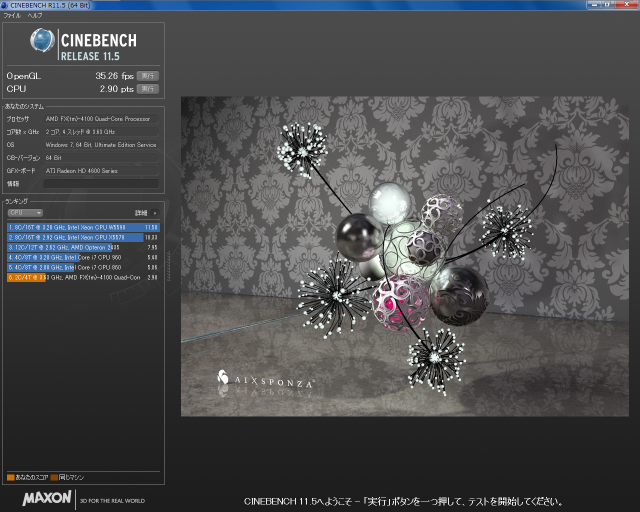Open the ファイル menu
Viewport: 640px width, 512px height.
[12, 16]
